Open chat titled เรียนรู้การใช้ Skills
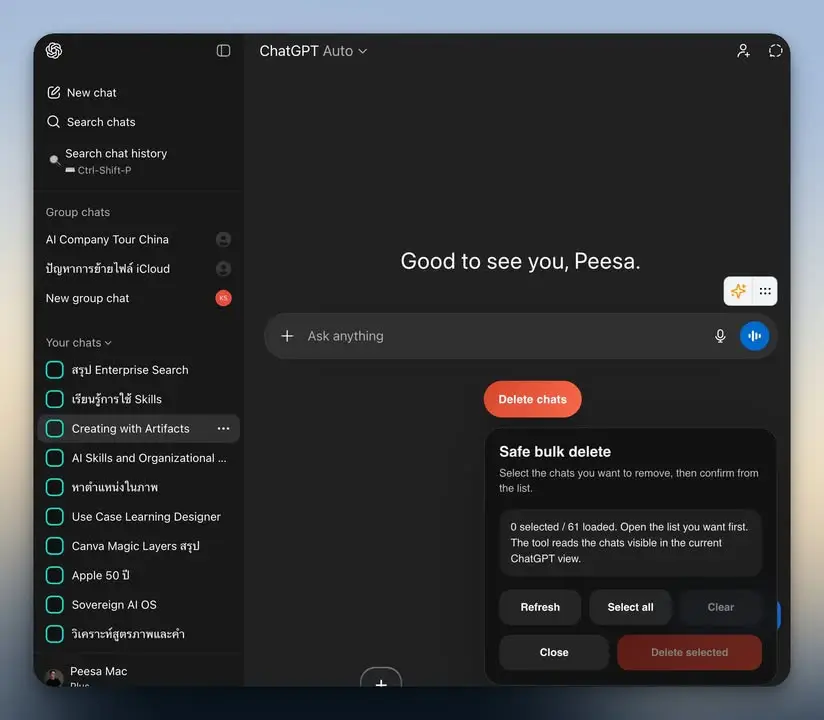Screen dimensions: 824x720 (117, 399)
